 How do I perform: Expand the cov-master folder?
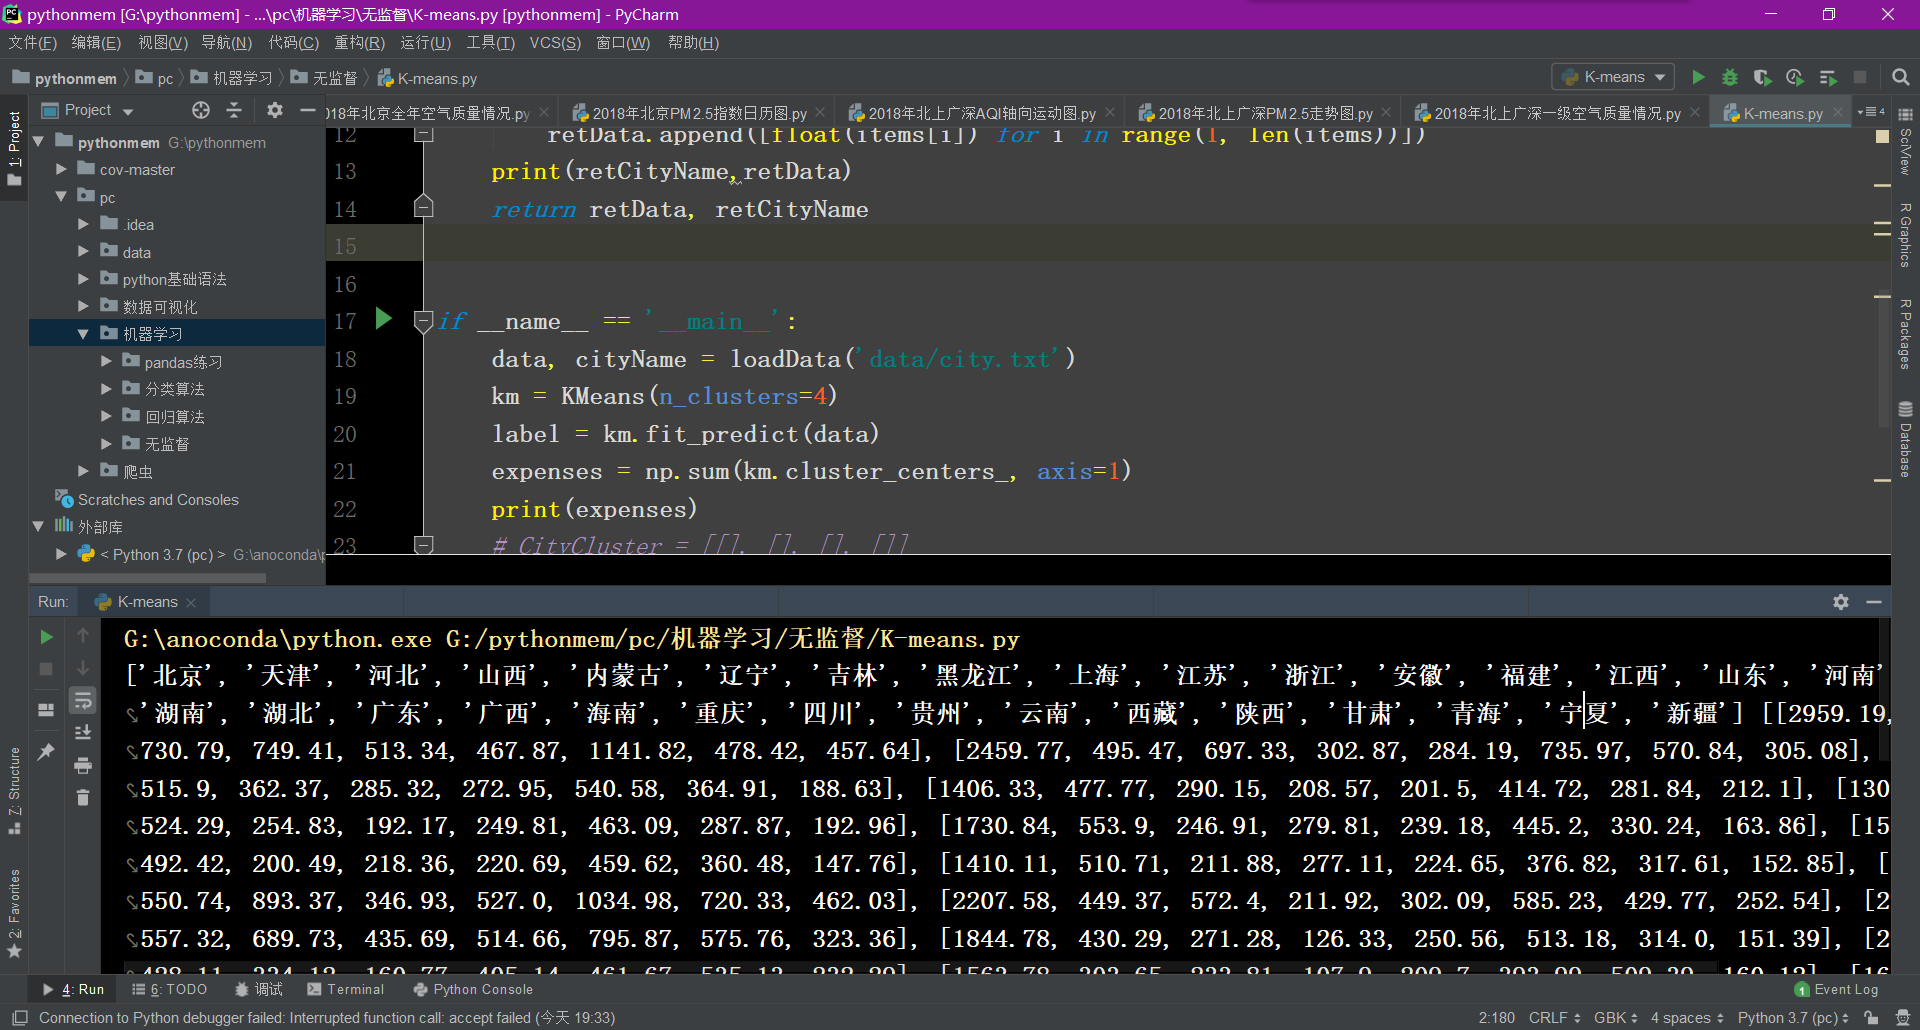click(61, 170)
